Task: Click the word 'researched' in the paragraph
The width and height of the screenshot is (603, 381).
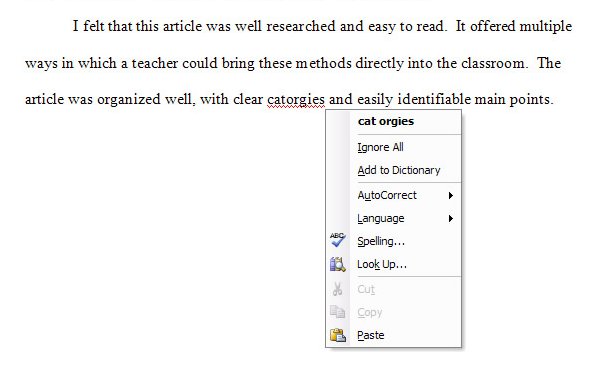Action: pyautogui.click(x=301, y=26)
